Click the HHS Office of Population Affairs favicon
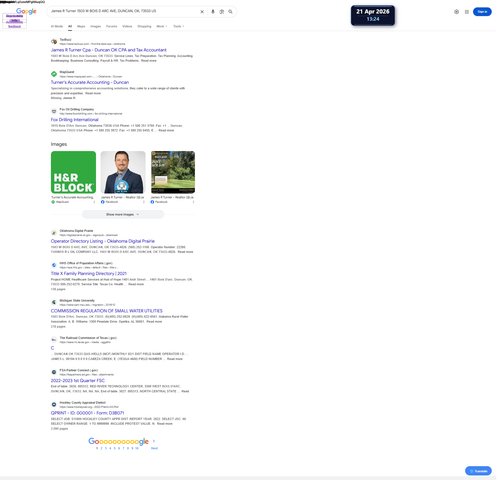 [x=54, y=265]
